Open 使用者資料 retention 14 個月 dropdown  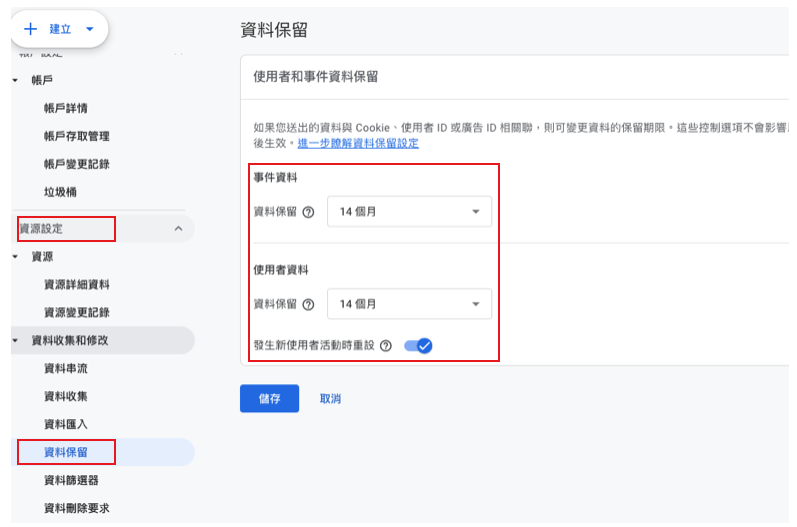[x=409, y=304]
